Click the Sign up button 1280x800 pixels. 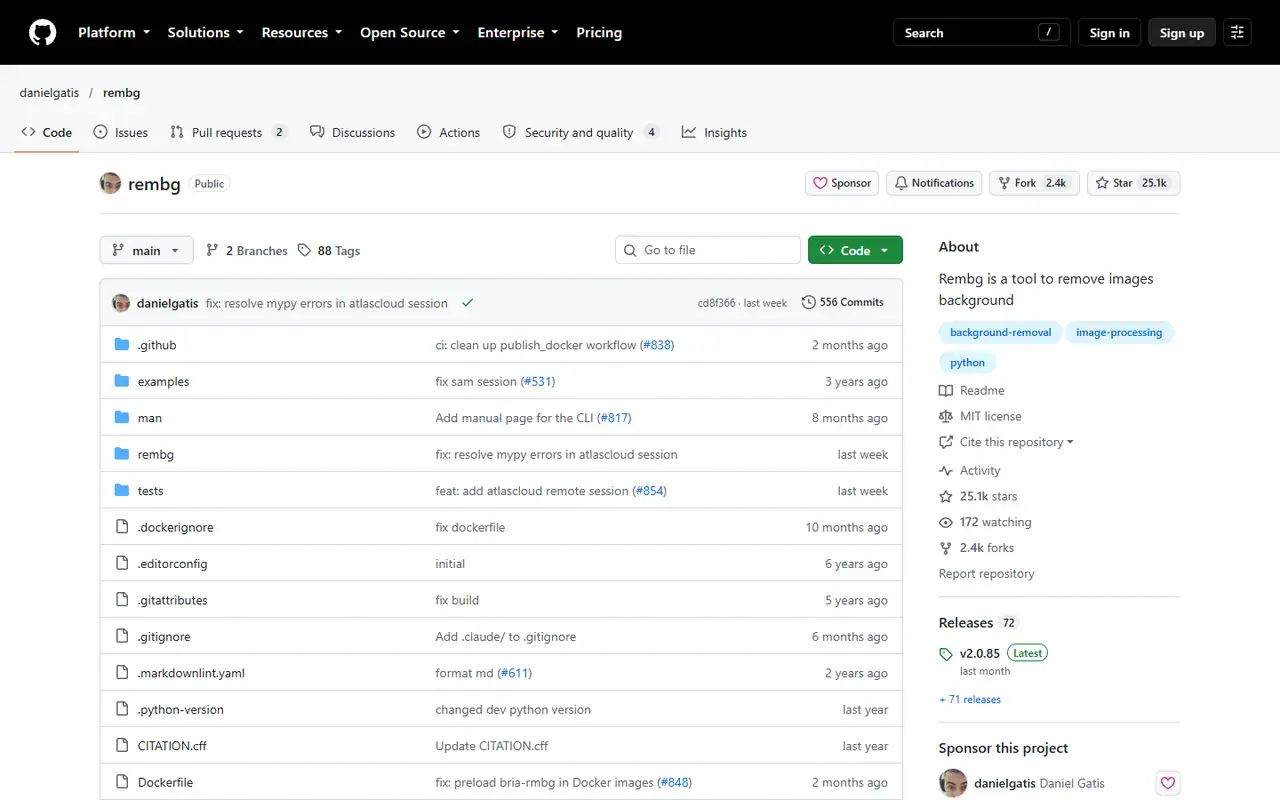1182,33
